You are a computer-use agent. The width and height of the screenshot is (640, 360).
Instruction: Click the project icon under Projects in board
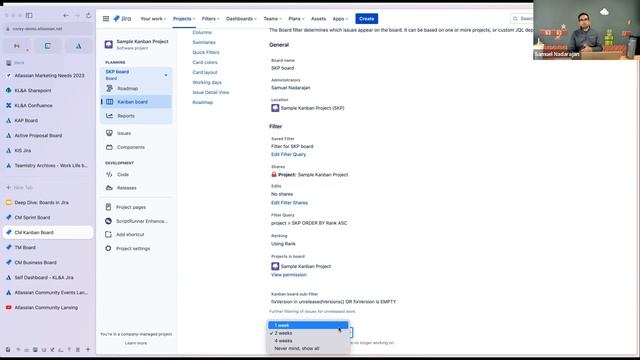[275, 266]
